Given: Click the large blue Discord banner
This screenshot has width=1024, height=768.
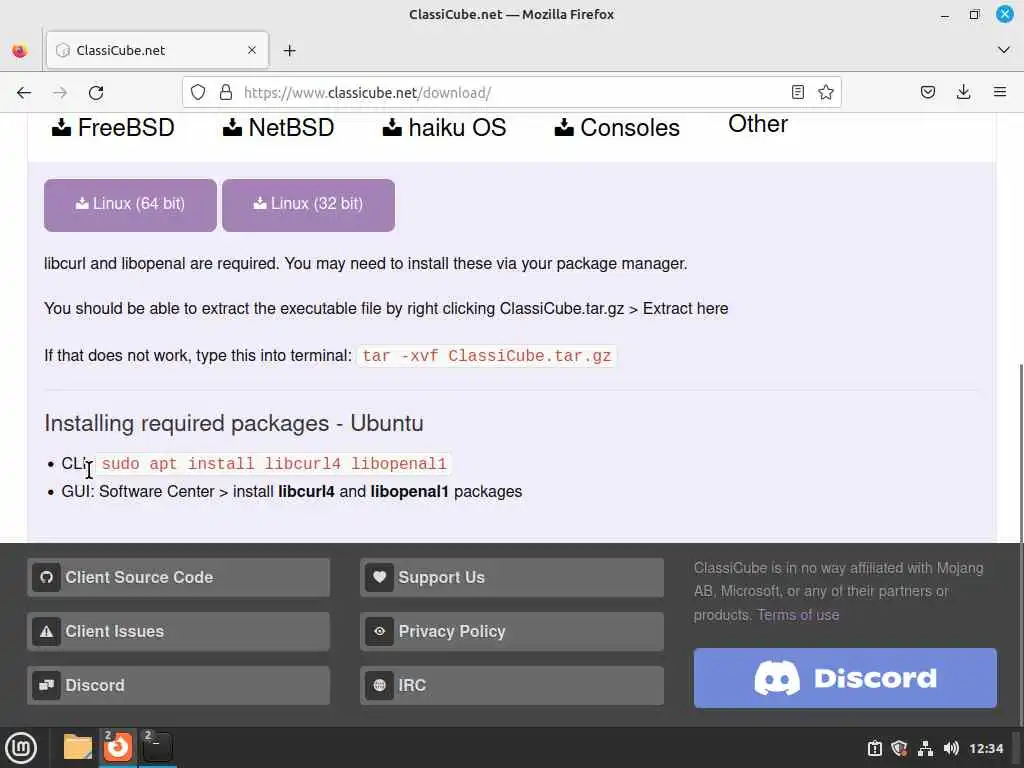Looking at the screenshot, I should (x=845, y=678).
